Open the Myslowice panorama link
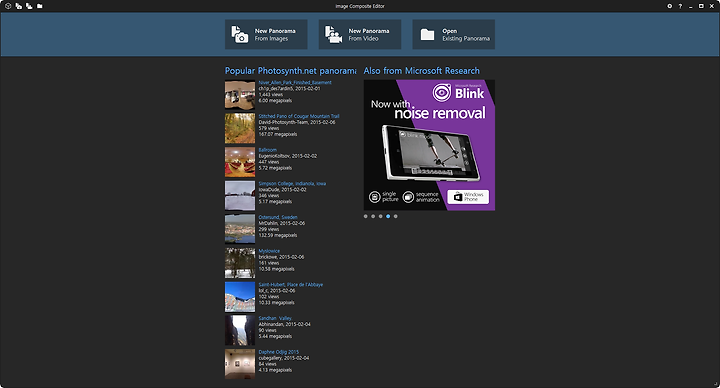720x388 pixels. click(269, 251)
